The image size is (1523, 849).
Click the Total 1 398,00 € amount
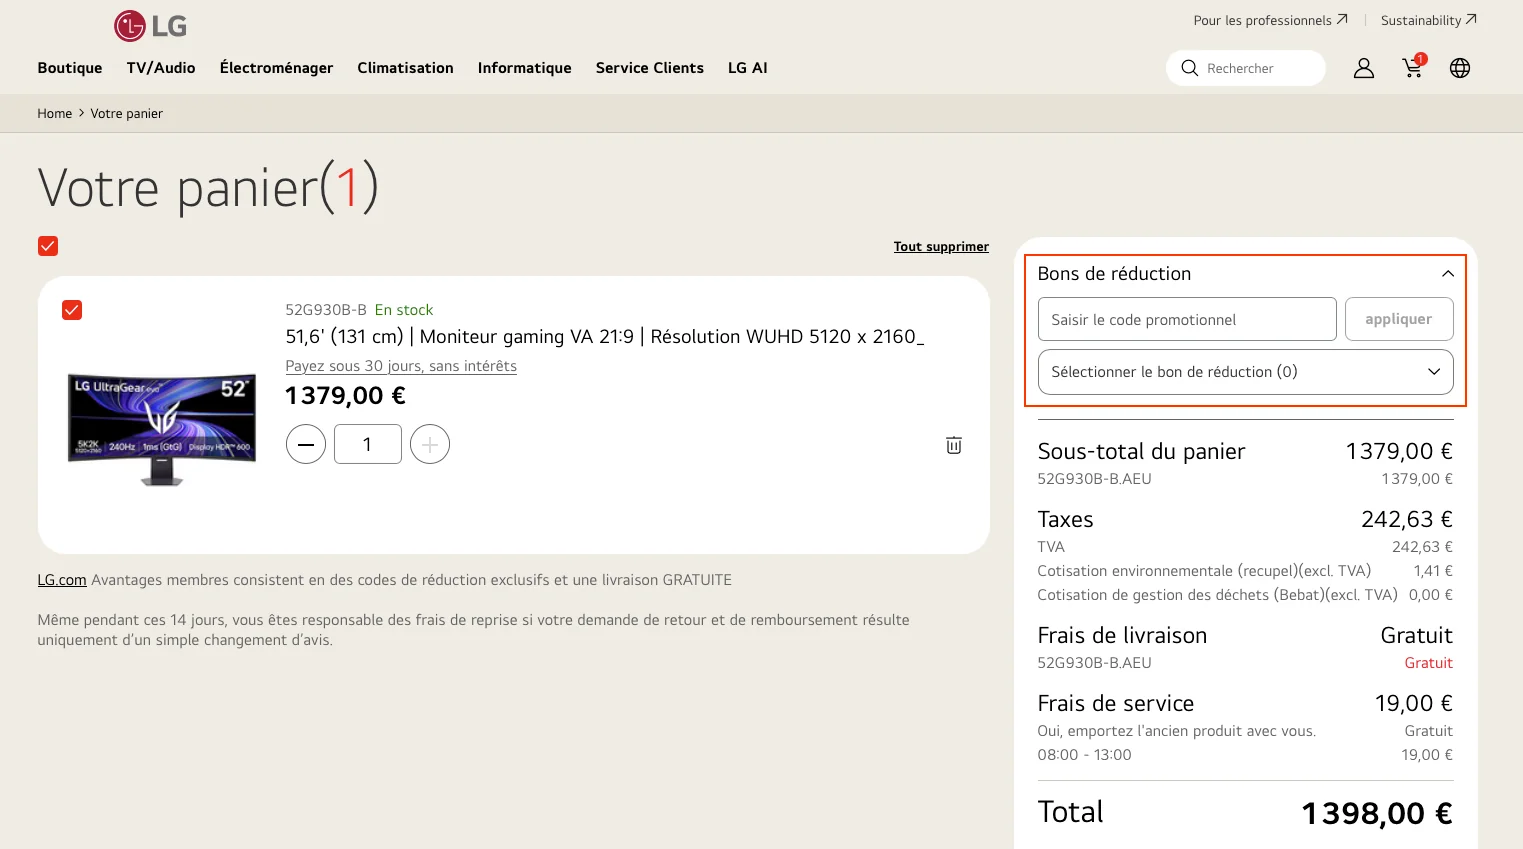click(x=1377, y=813)
